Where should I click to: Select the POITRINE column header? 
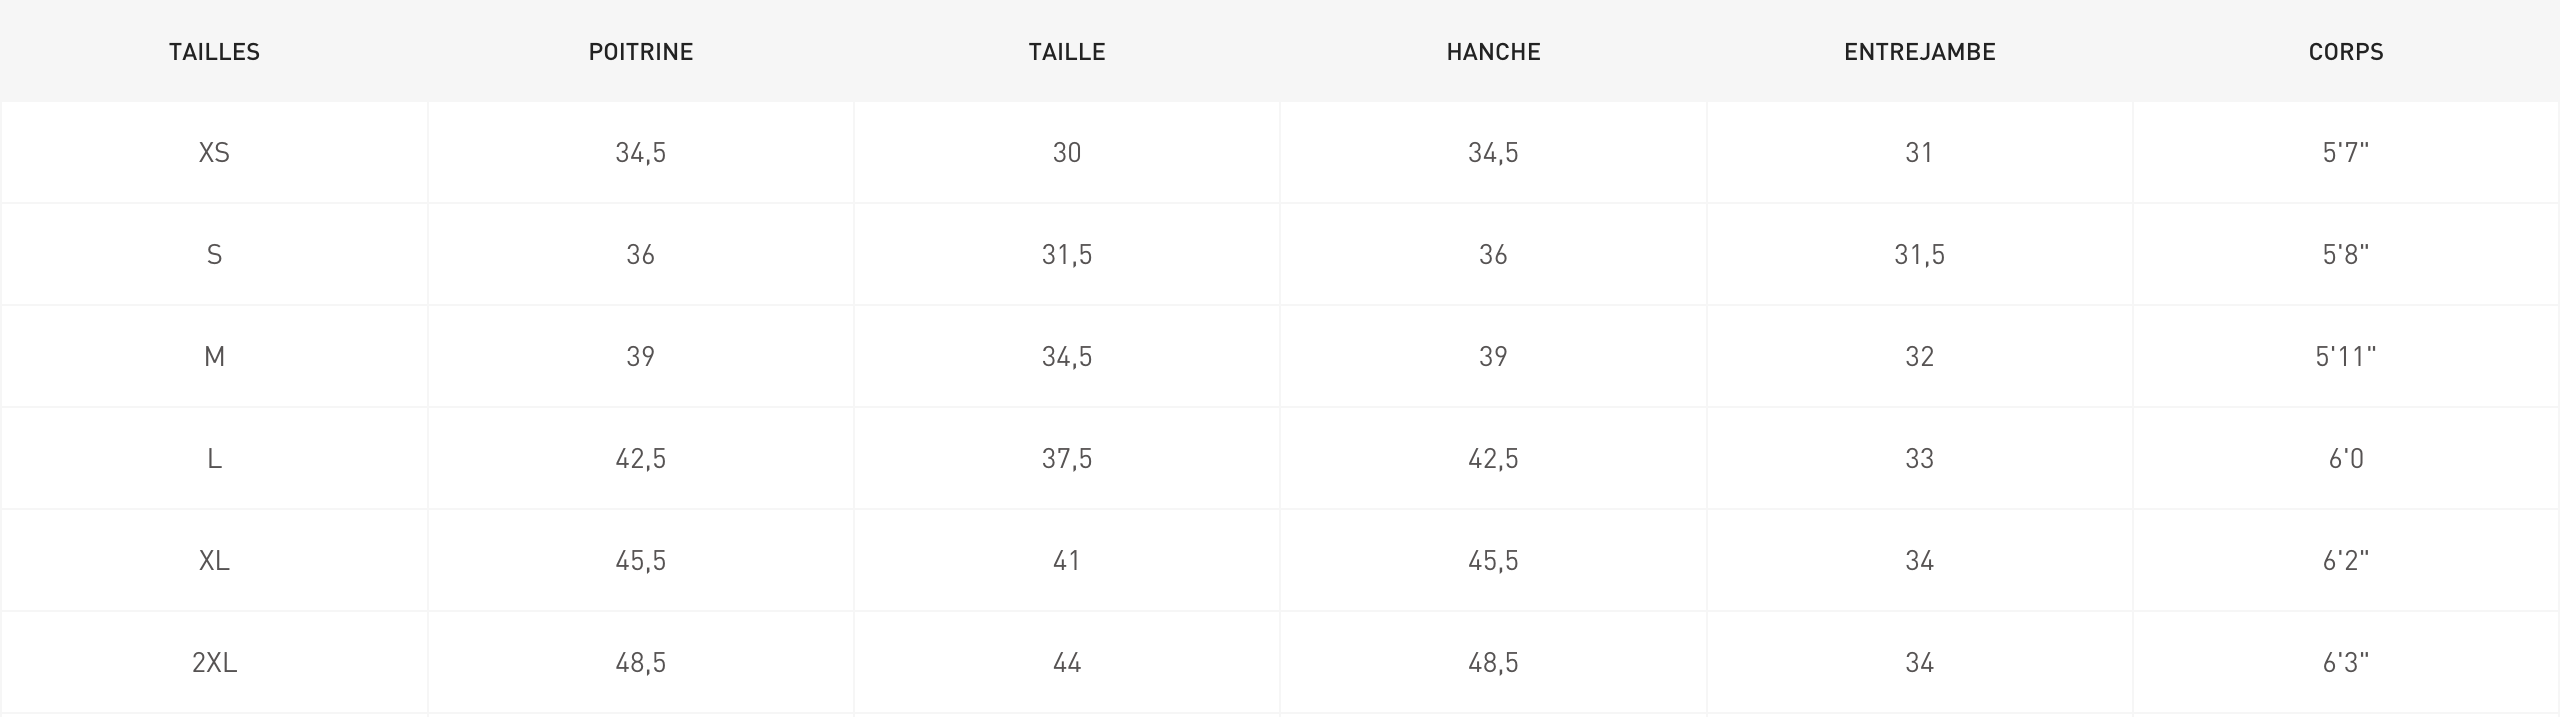coord(641,52)
